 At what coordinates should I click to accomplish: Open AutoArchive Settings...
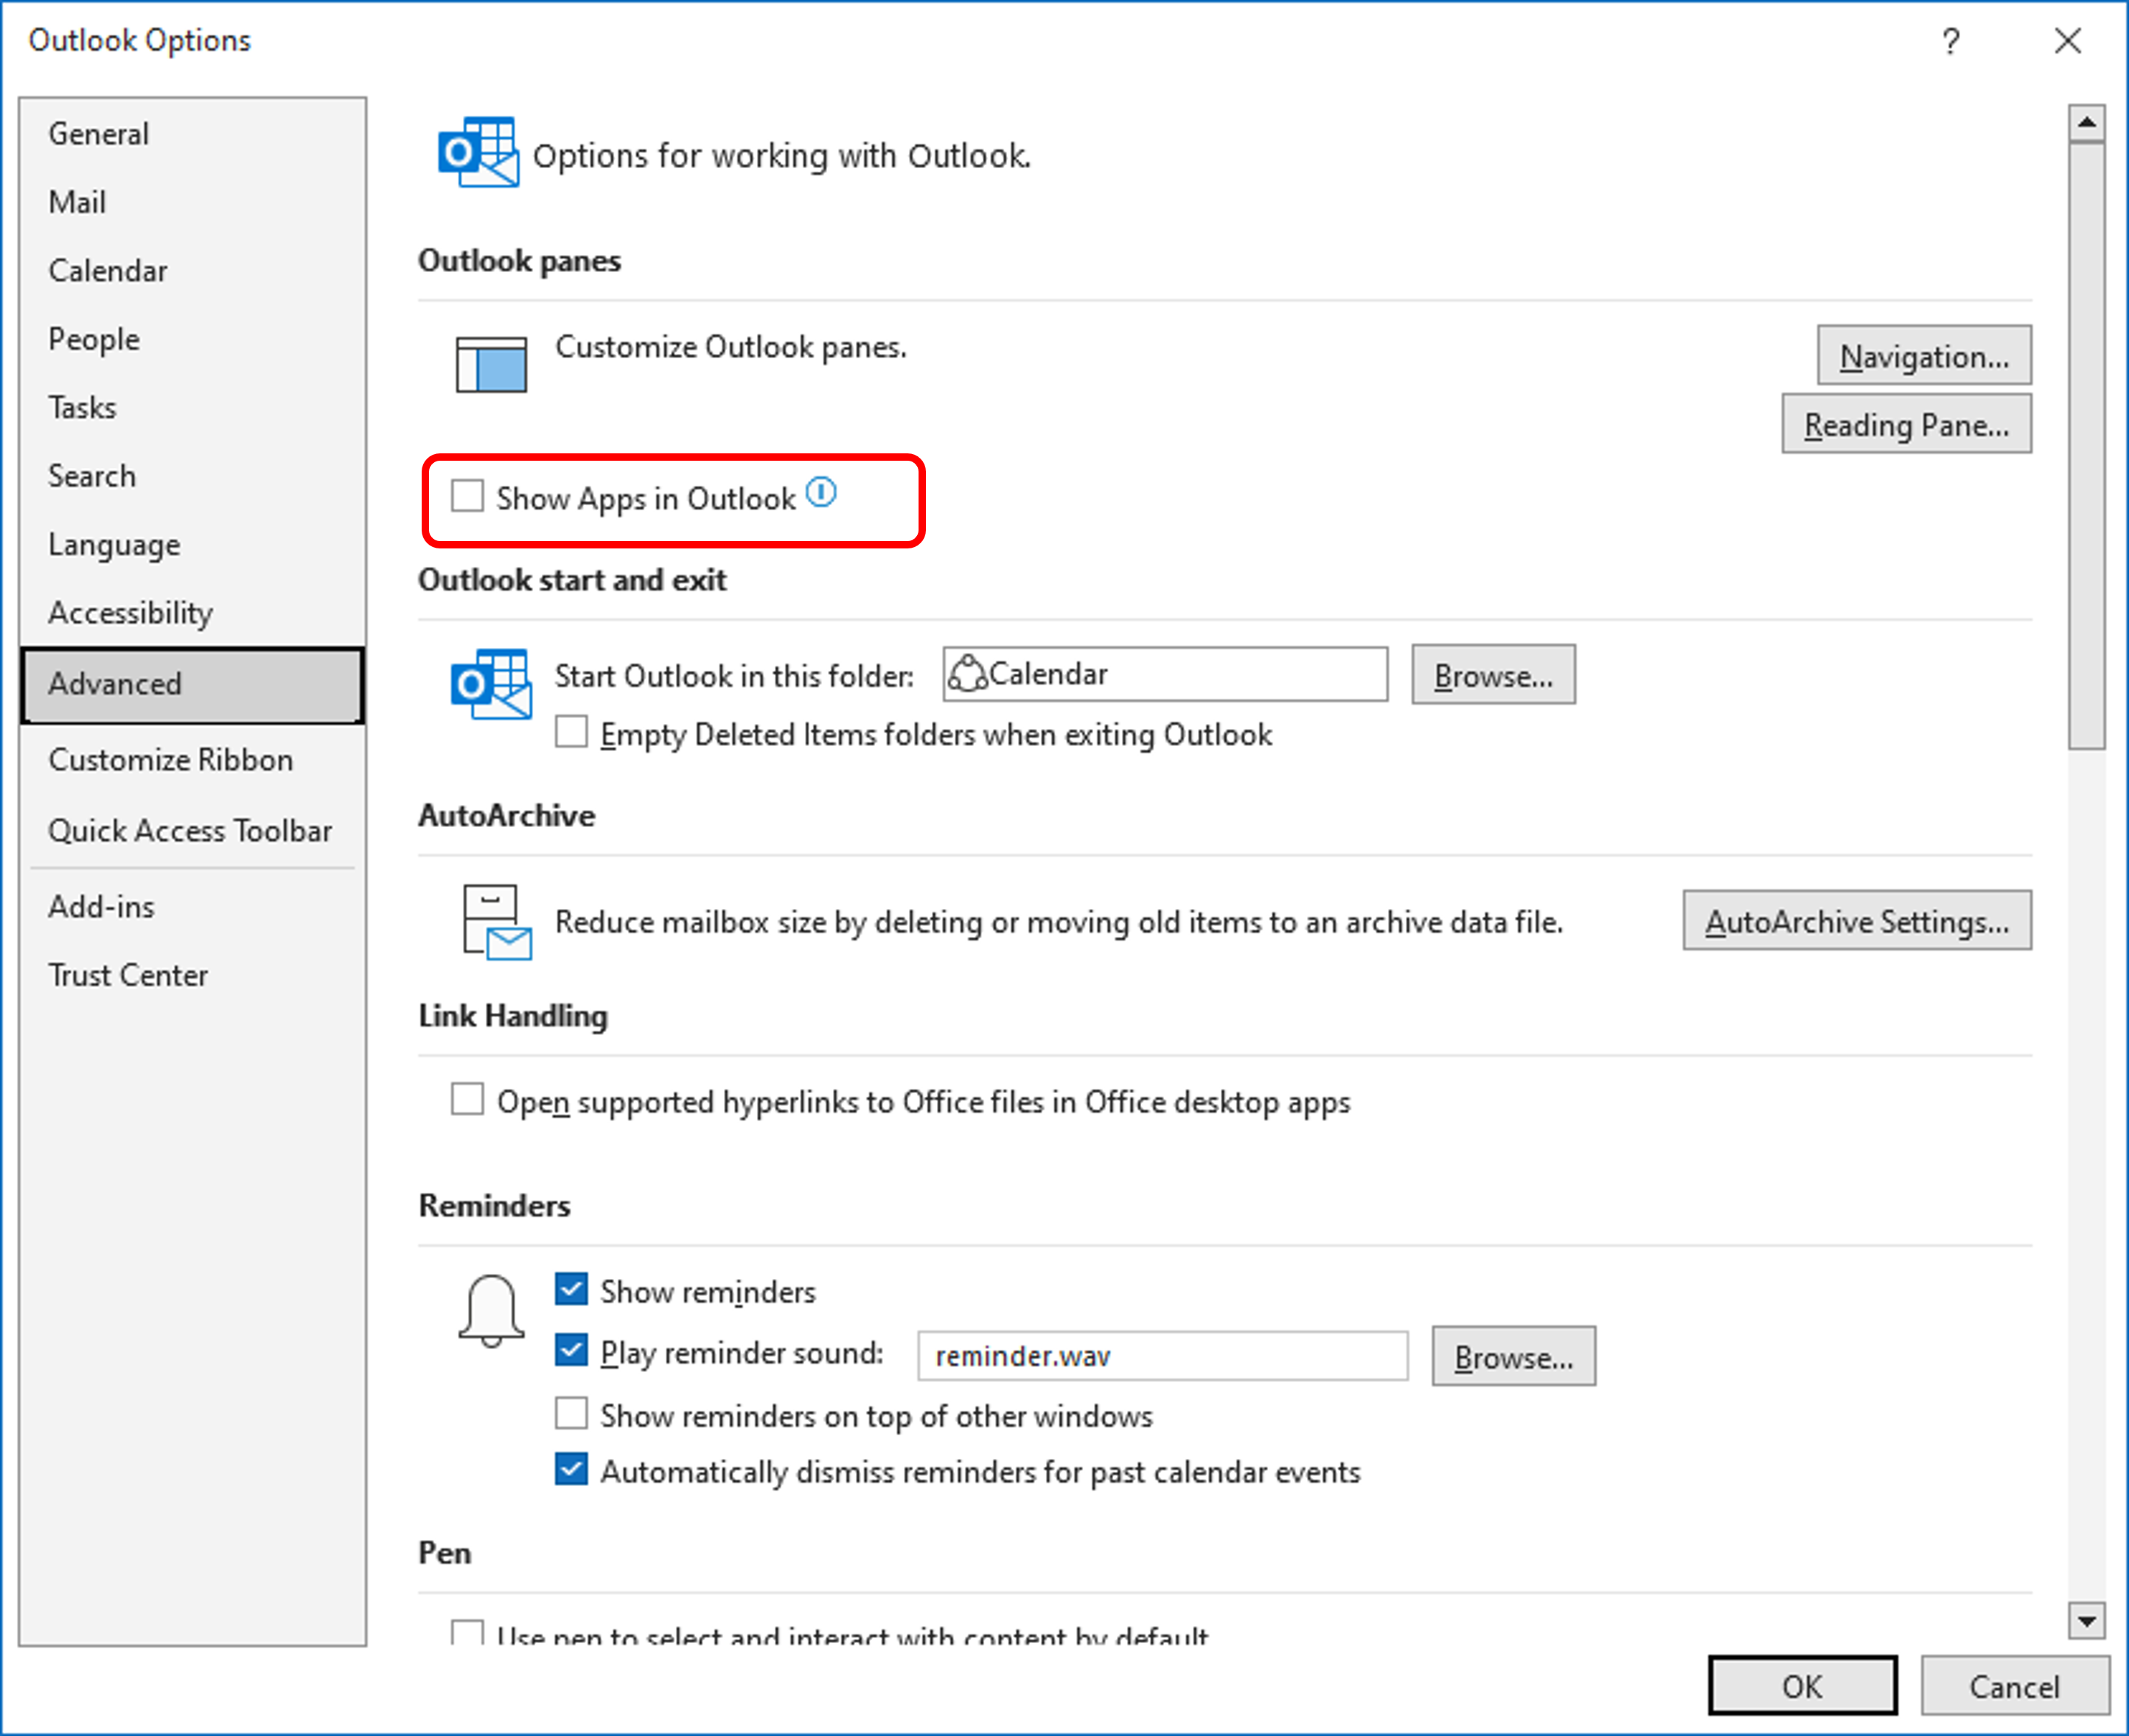tap(1857, 921)
